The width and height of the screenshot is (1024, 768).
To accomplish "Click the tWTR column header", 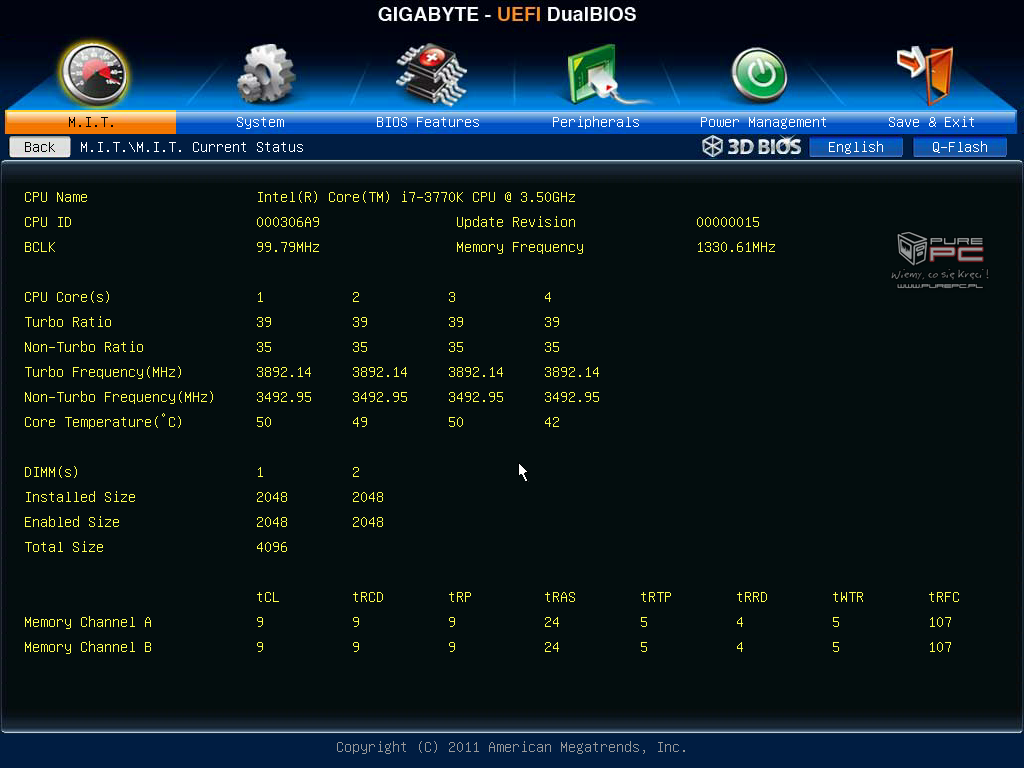I will 848,597.
